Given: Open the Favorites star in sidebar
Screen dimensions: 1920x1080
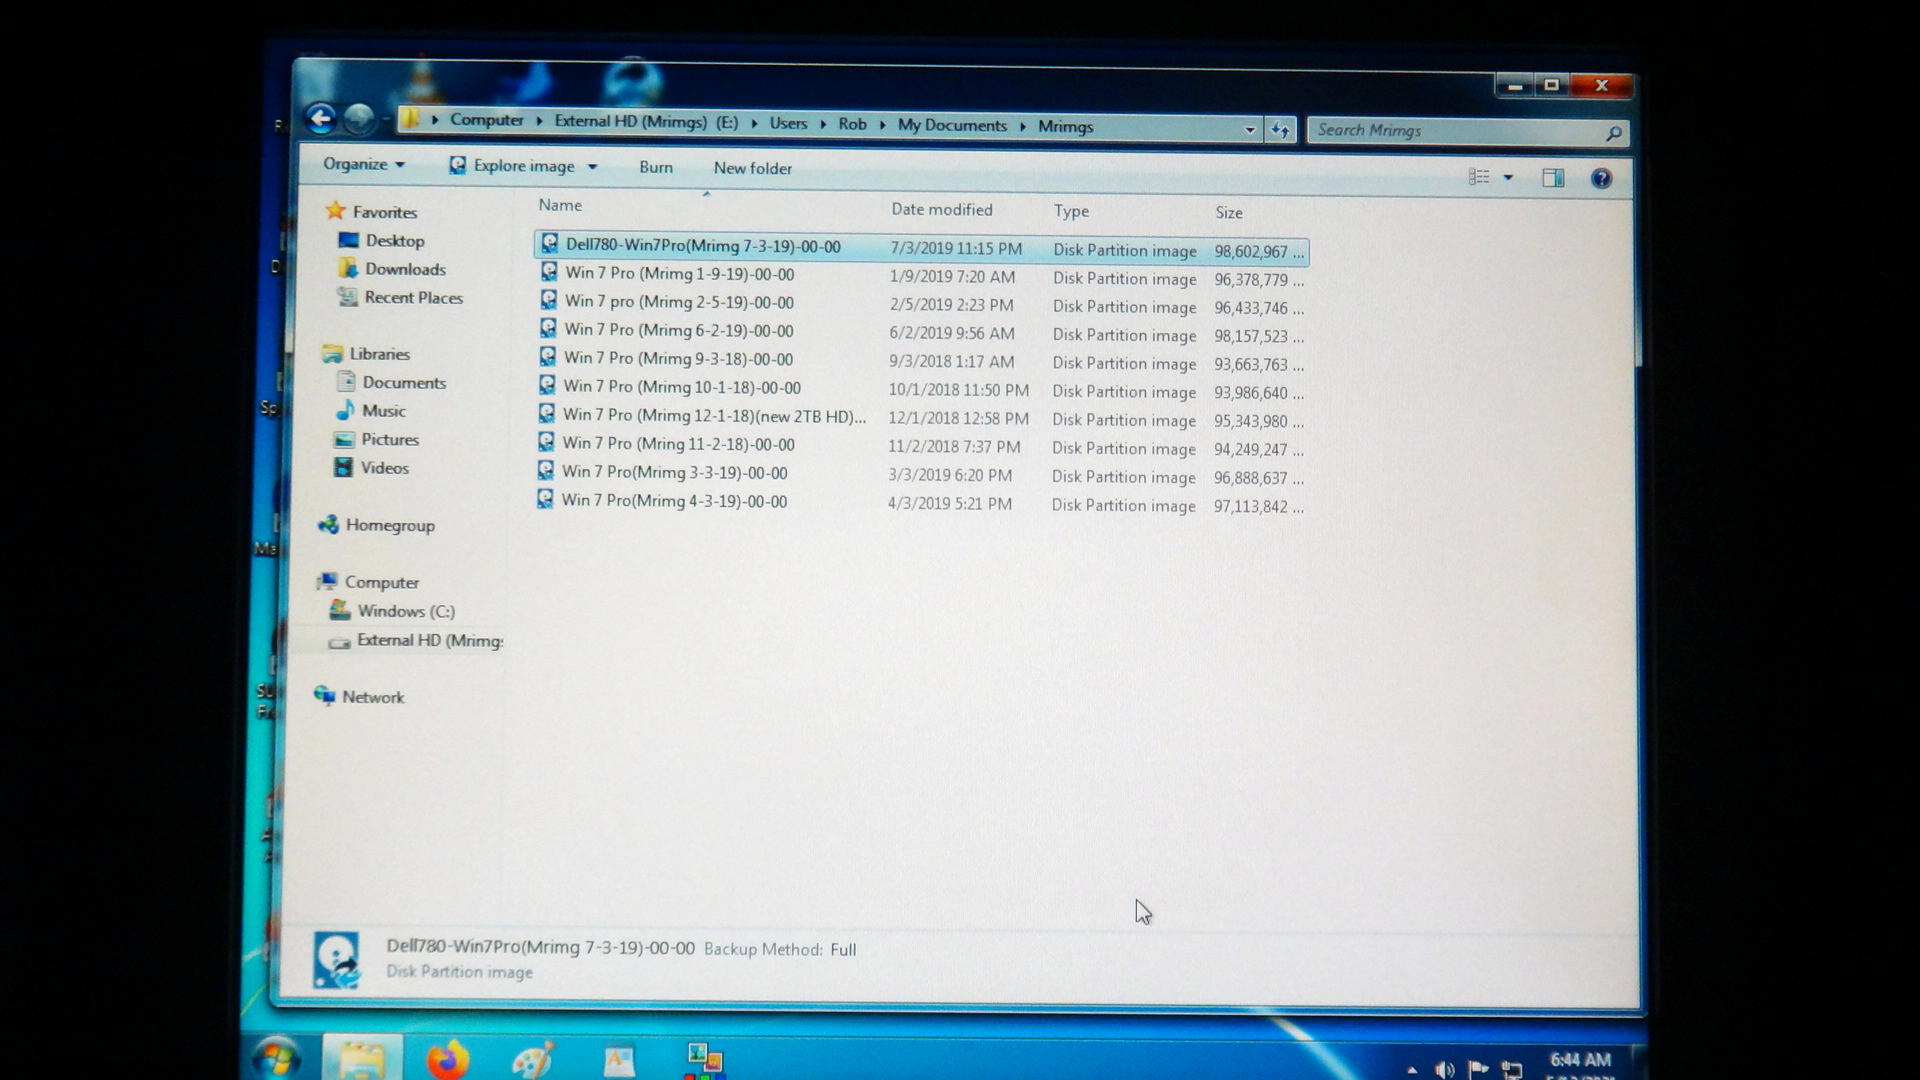Looking at the screenshot, I should [335, 211].
